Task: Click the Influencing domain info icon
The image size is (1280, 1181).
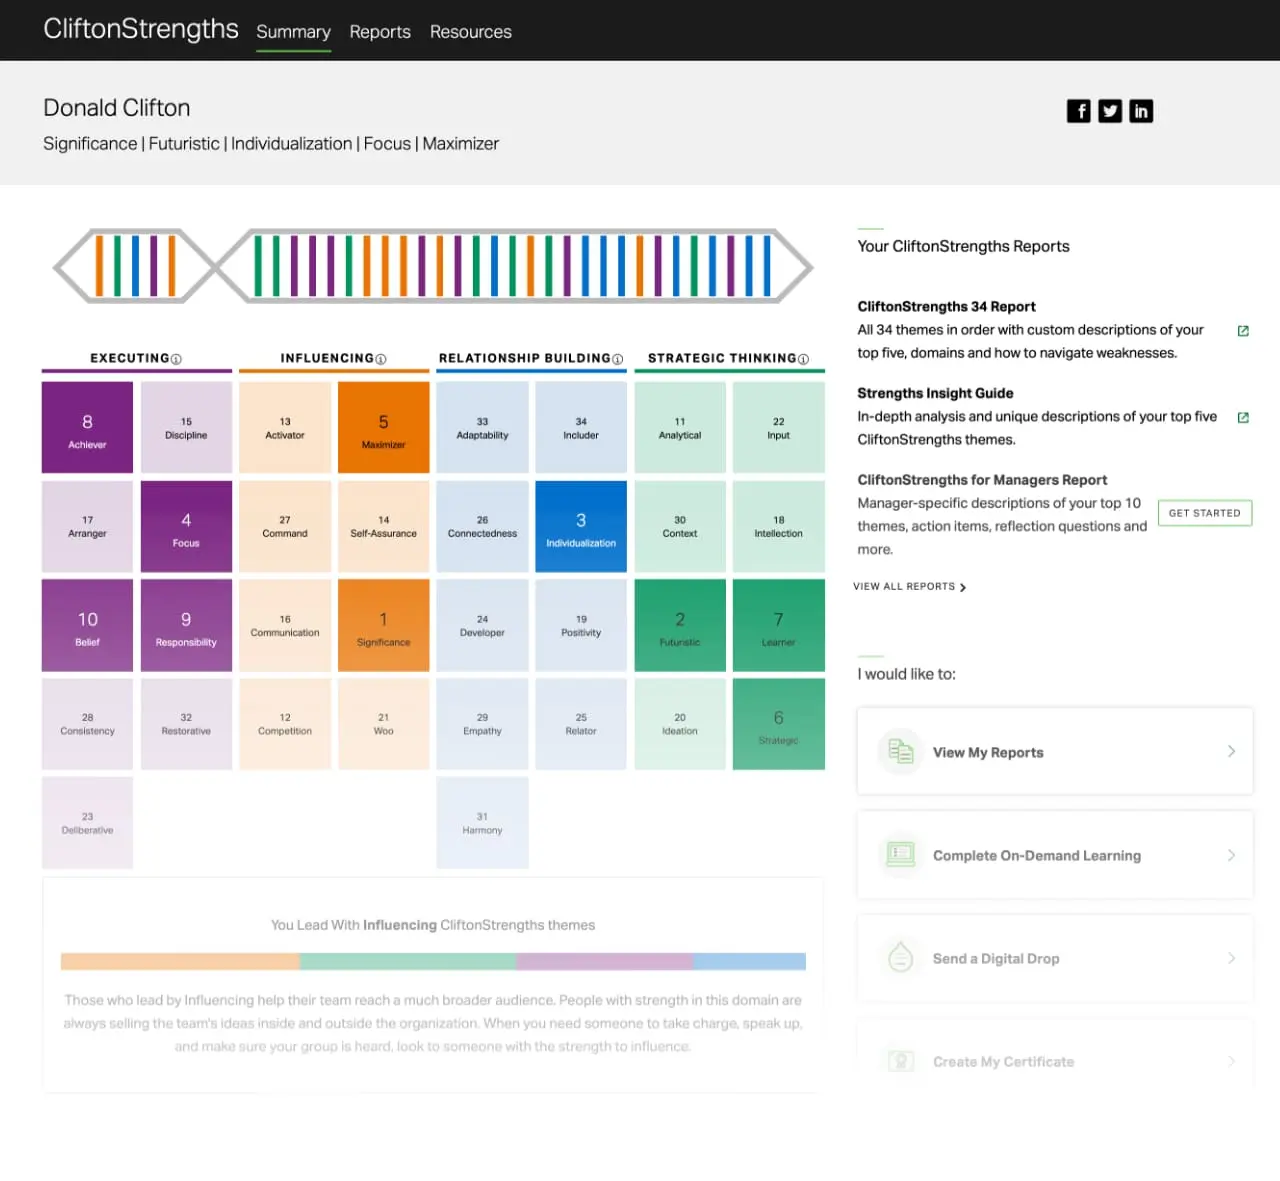Action: click(381, 358)
